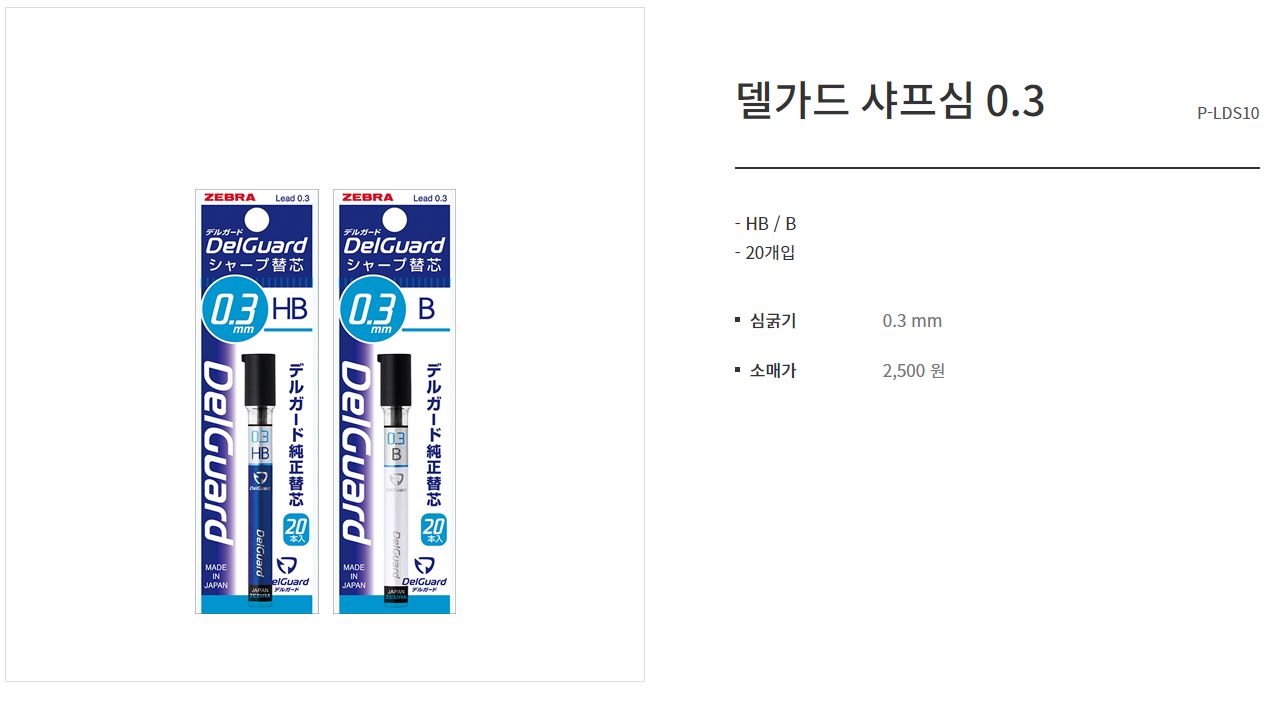Click the 20개입 quantity line
The height and width of the screenshot is (708, 1282).
point(765,253)
